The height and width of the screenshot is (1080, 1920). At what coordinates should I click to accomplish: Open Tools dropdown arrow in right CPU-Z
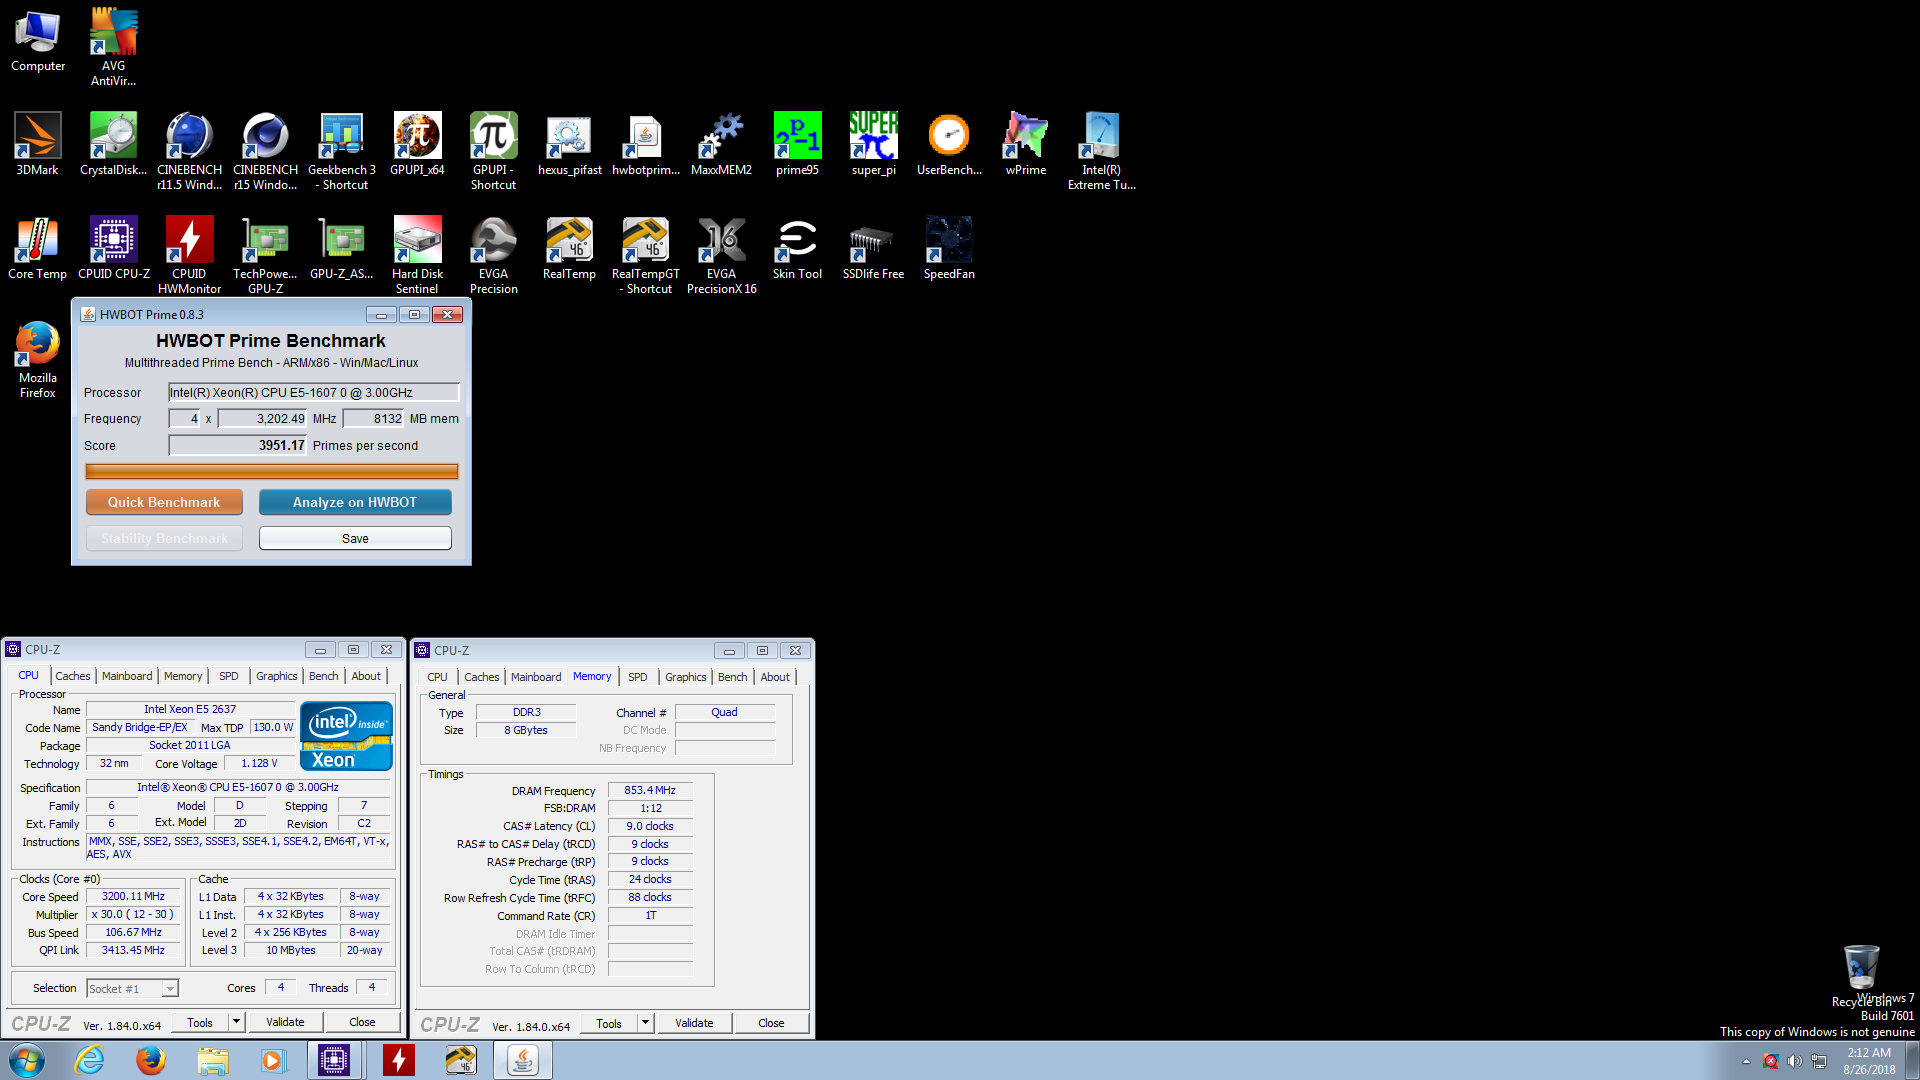(x=645, y=1023)
